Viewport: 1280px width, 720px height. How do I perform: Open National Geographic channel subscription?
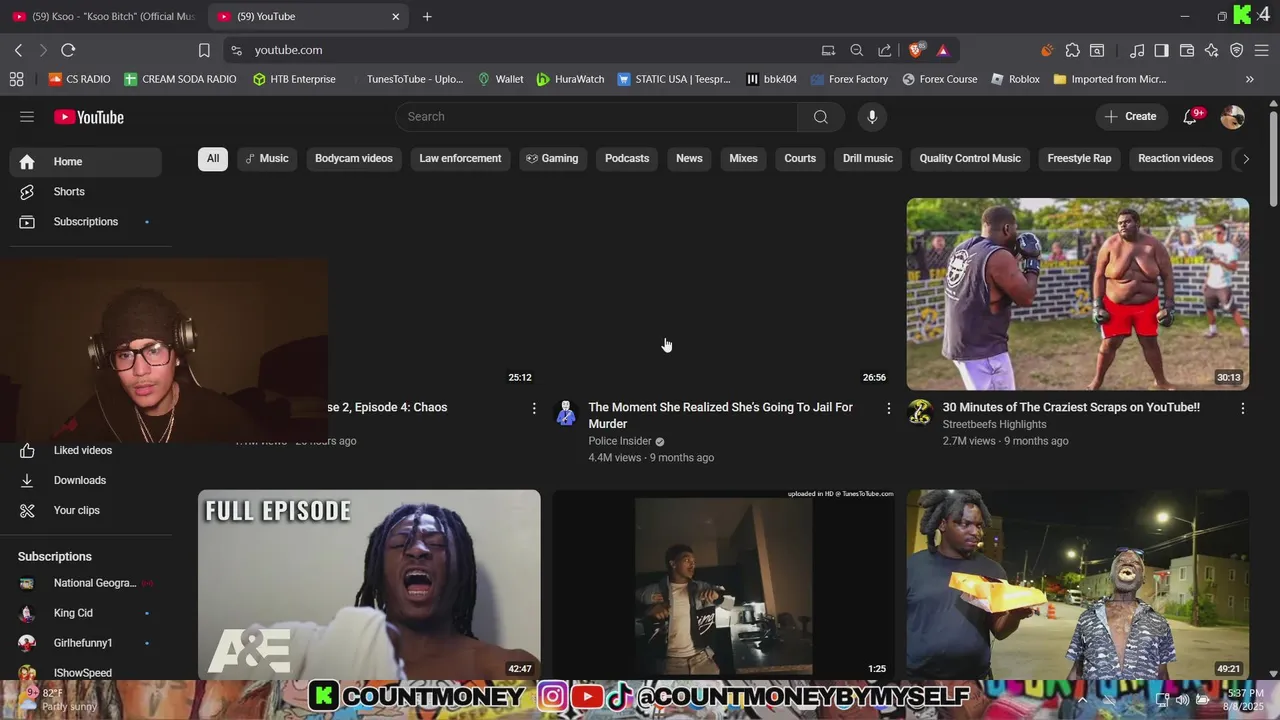click(x=86, y=584)
